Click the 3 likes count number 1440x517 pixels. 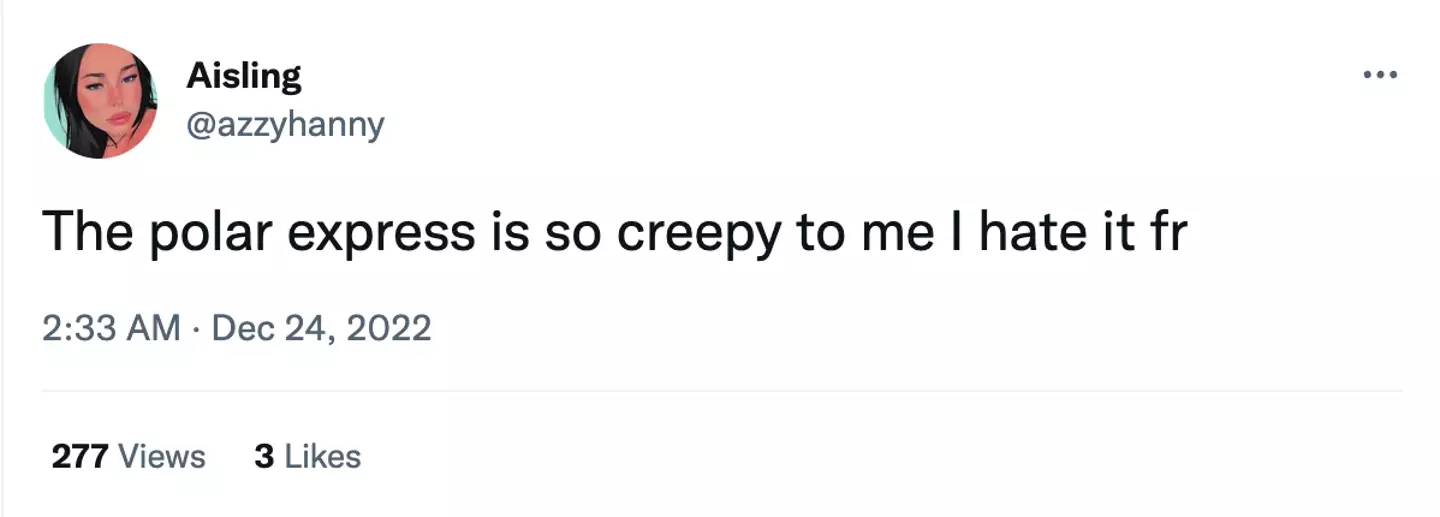tap(264, 457)
